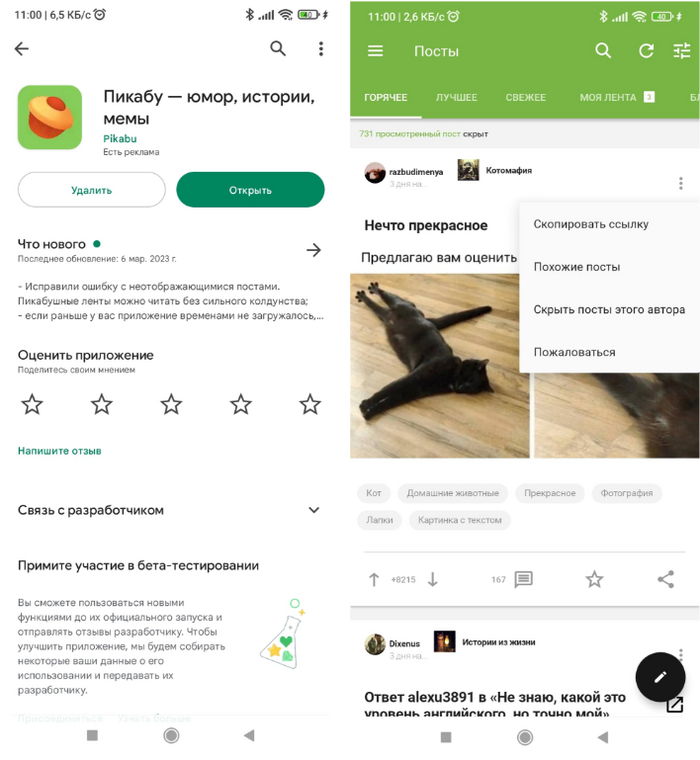Image resolution: width=700 pixels, height=760 pixels.
Task: Tap the share icon under cat post
Action: click(x=666, y=579)
